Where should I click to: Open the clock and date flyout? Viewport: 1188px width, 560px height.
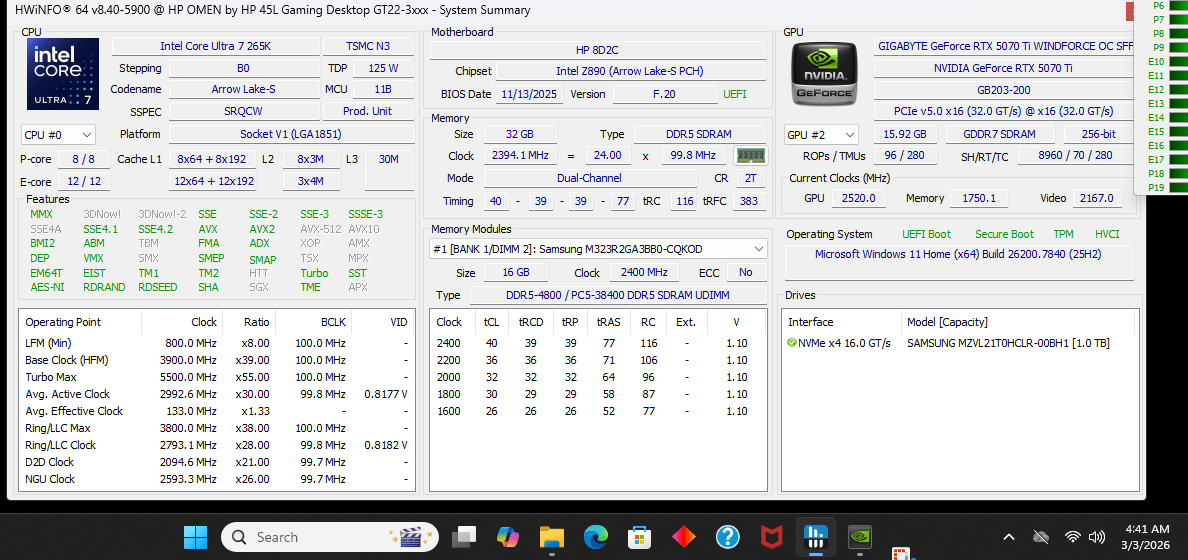(x=1147, y=537)
